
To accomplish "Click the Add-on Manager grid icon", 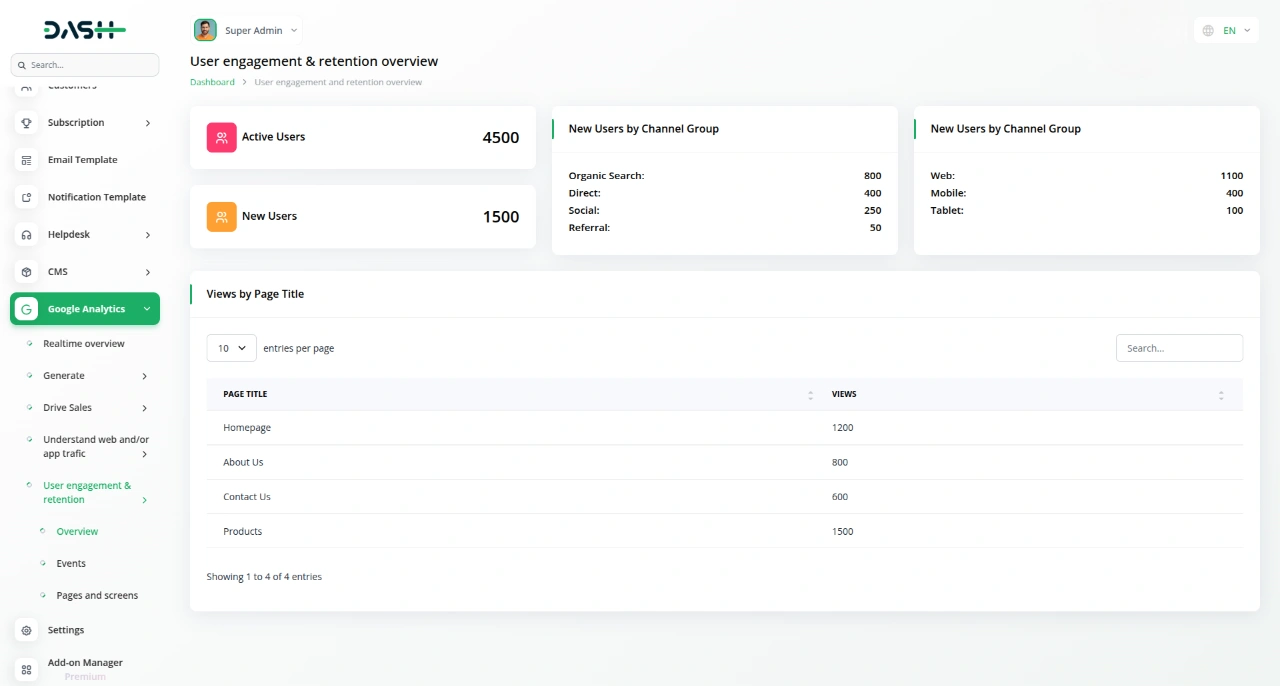I will pos(25,669).
